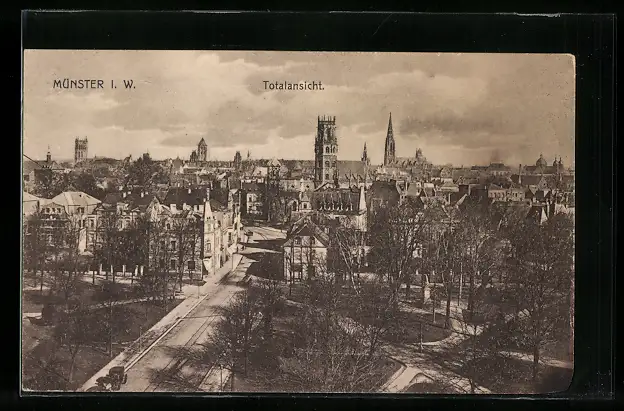Click the small thin spire between the two main towers
This screenshot has height=411, width=624.
[x=365, y=154]
